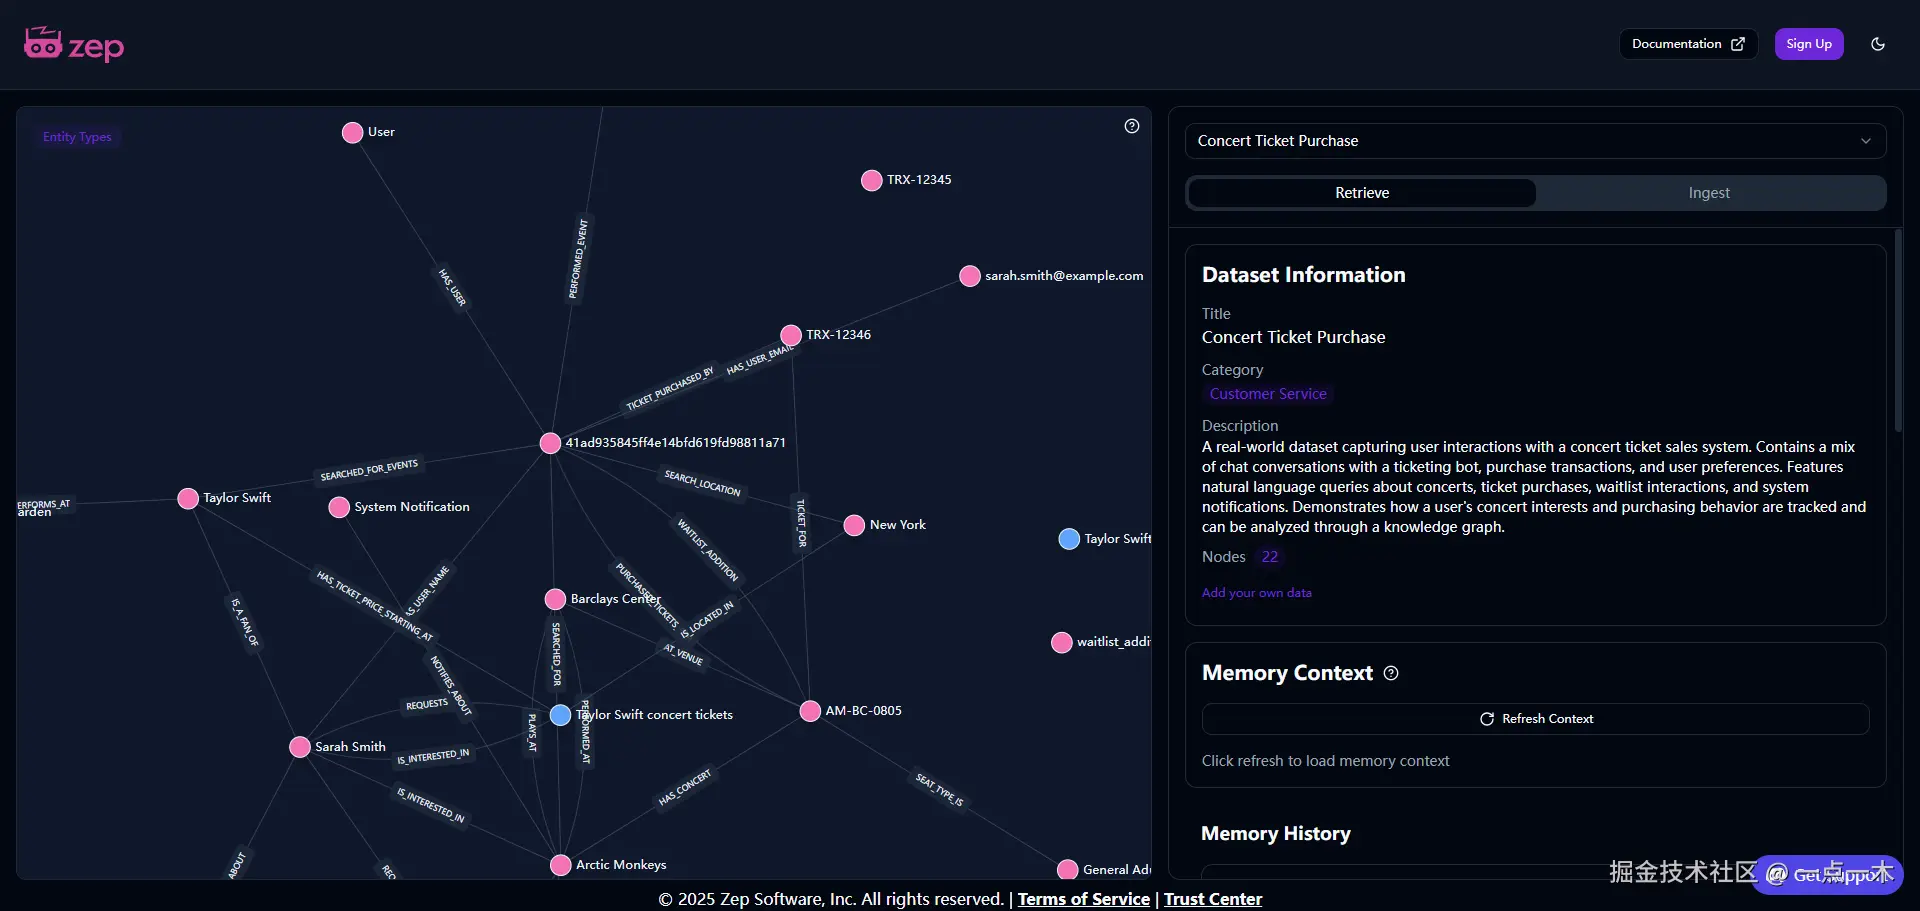Screen dimensions: 1920x911
Task: Click the SEARCH_LOCATION edge label
Action: pyautogui.click(x=703, y=483)
